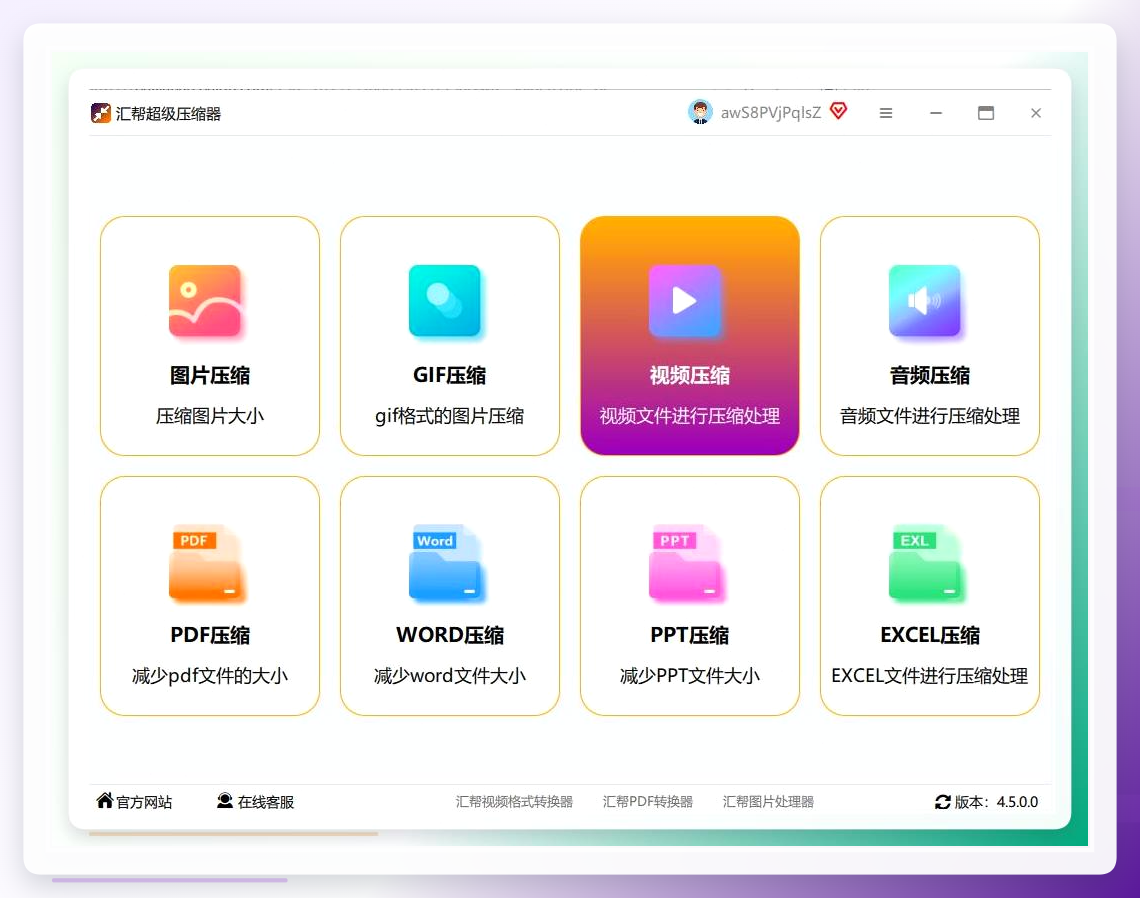The width and height of the screenshot is (1140, 898).
Task: Click description 视频文件进行压缩处理
Action: pos(689,416)
